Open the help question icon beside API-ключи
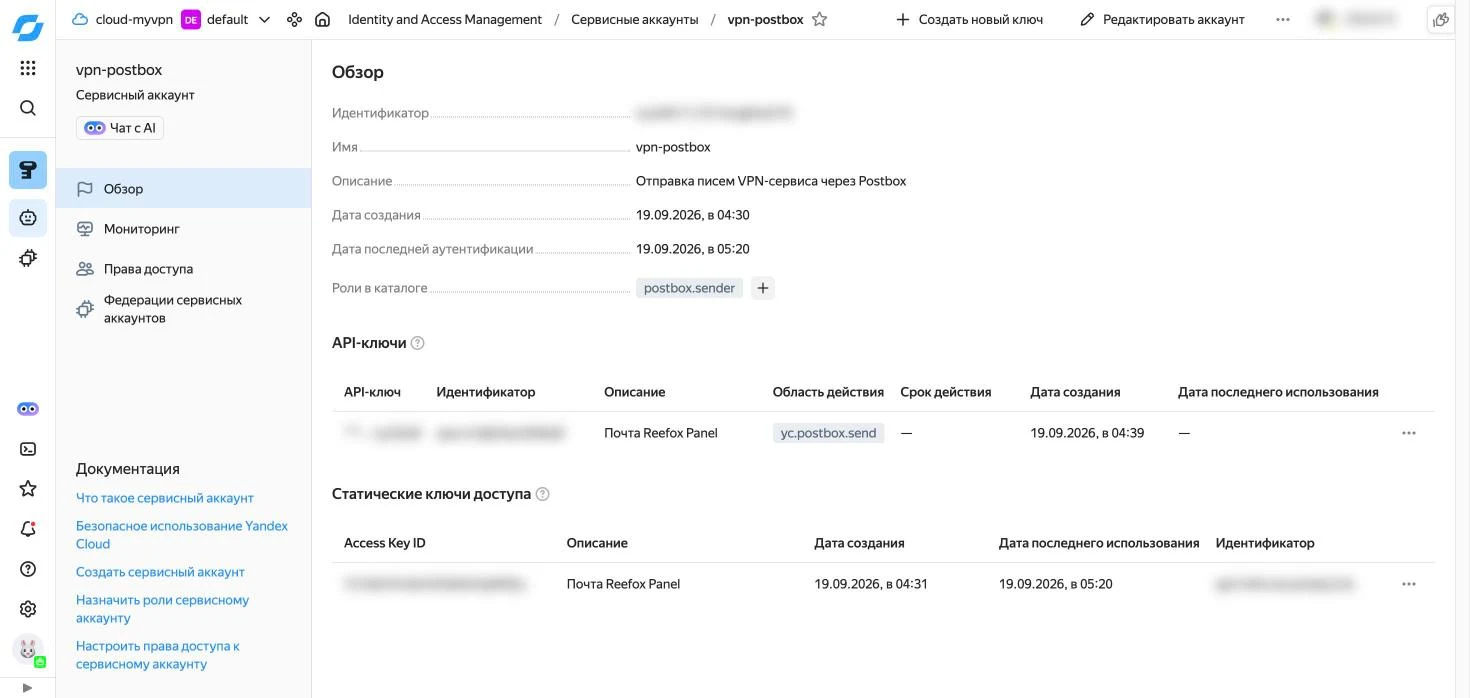The height and width of the screenshot is (698, 1470). click(418, 343)
